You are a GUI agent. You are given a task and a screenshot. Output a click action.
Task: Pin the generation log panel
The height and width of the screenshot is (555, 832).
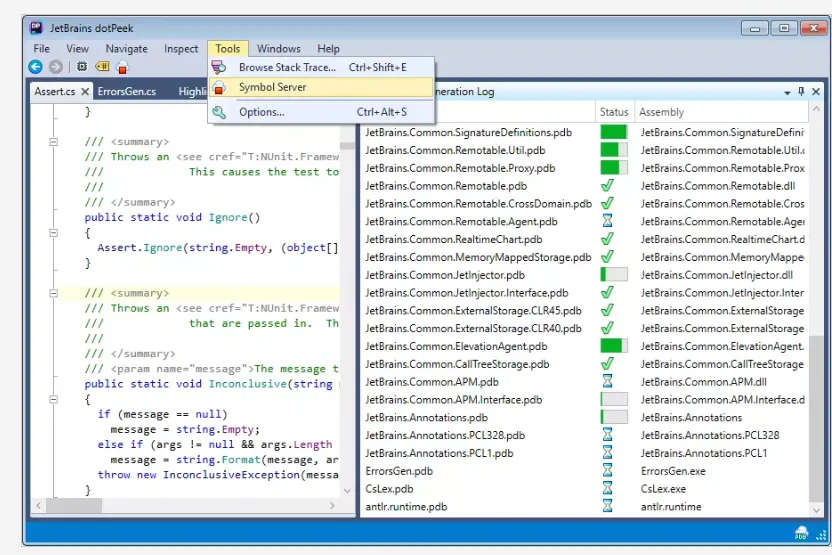801,91
